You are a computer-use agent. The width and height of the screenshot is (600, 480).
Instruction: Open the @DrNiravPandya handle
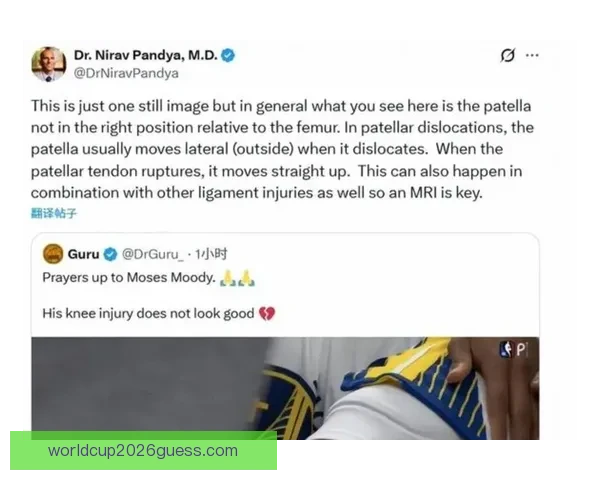point(126,73)
